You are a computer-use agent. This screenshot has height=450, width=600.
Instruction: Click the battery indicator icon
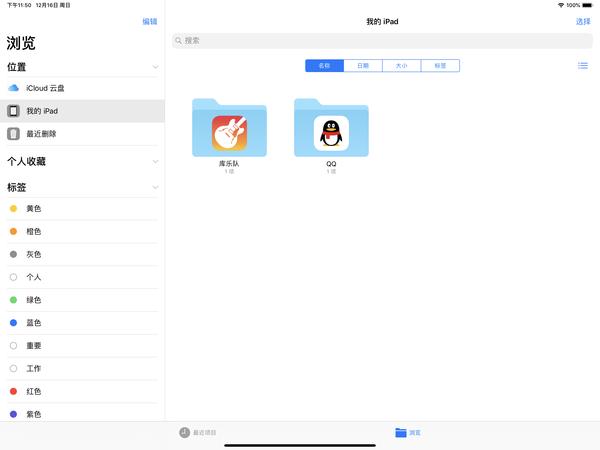click(x=587, y=5)
